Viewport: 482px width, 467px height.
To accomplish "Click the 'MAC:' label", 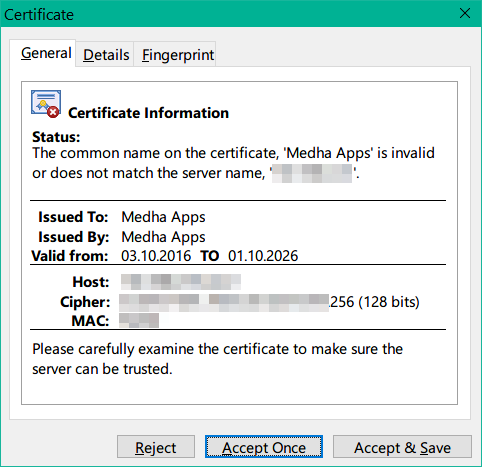I will point(90,321).
